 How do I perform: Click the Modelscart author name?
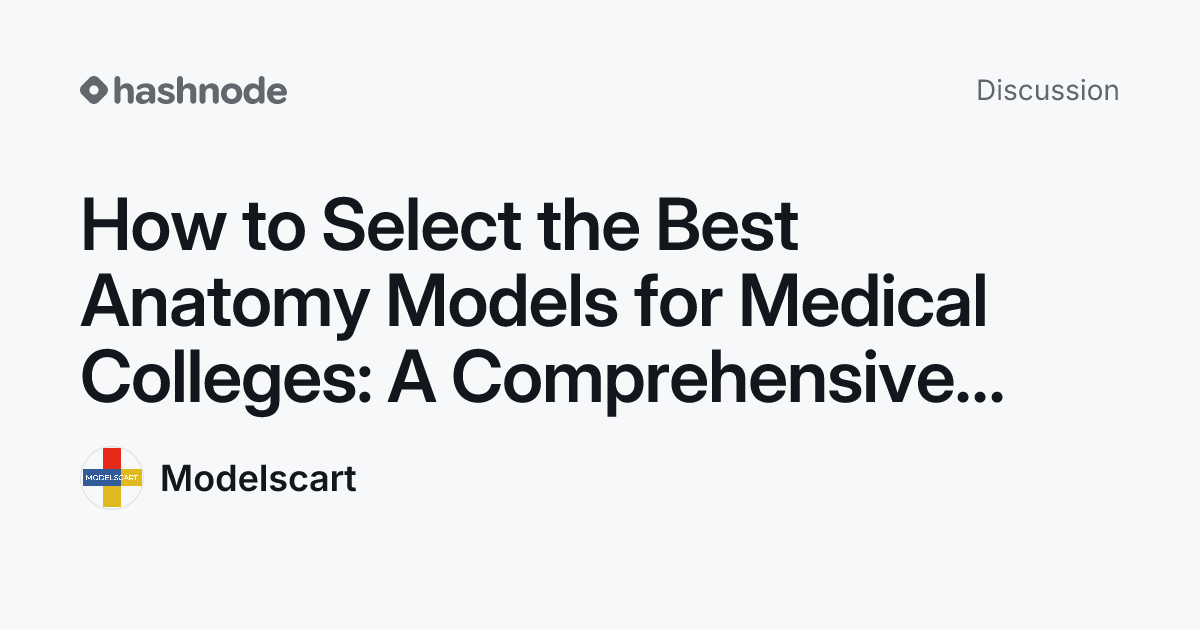click(x=258, y=478)
